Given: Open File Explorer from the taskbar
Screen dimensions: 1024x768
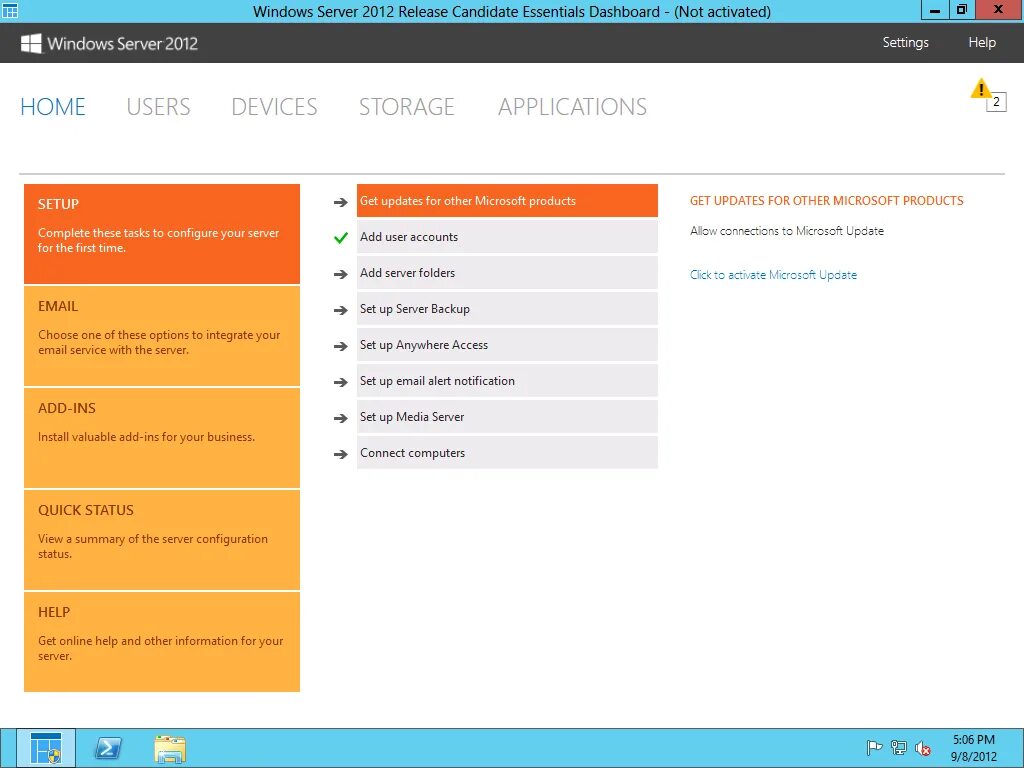Looking at the screenshot, I should [170, 748].
